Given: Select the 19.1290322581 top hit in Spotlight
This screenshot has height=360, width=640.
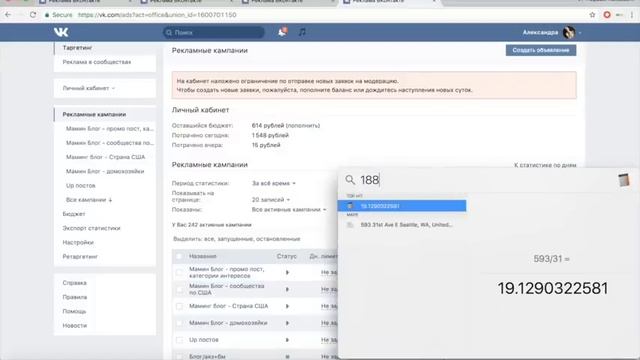Looking at the screenshot, I should point(402,206).
